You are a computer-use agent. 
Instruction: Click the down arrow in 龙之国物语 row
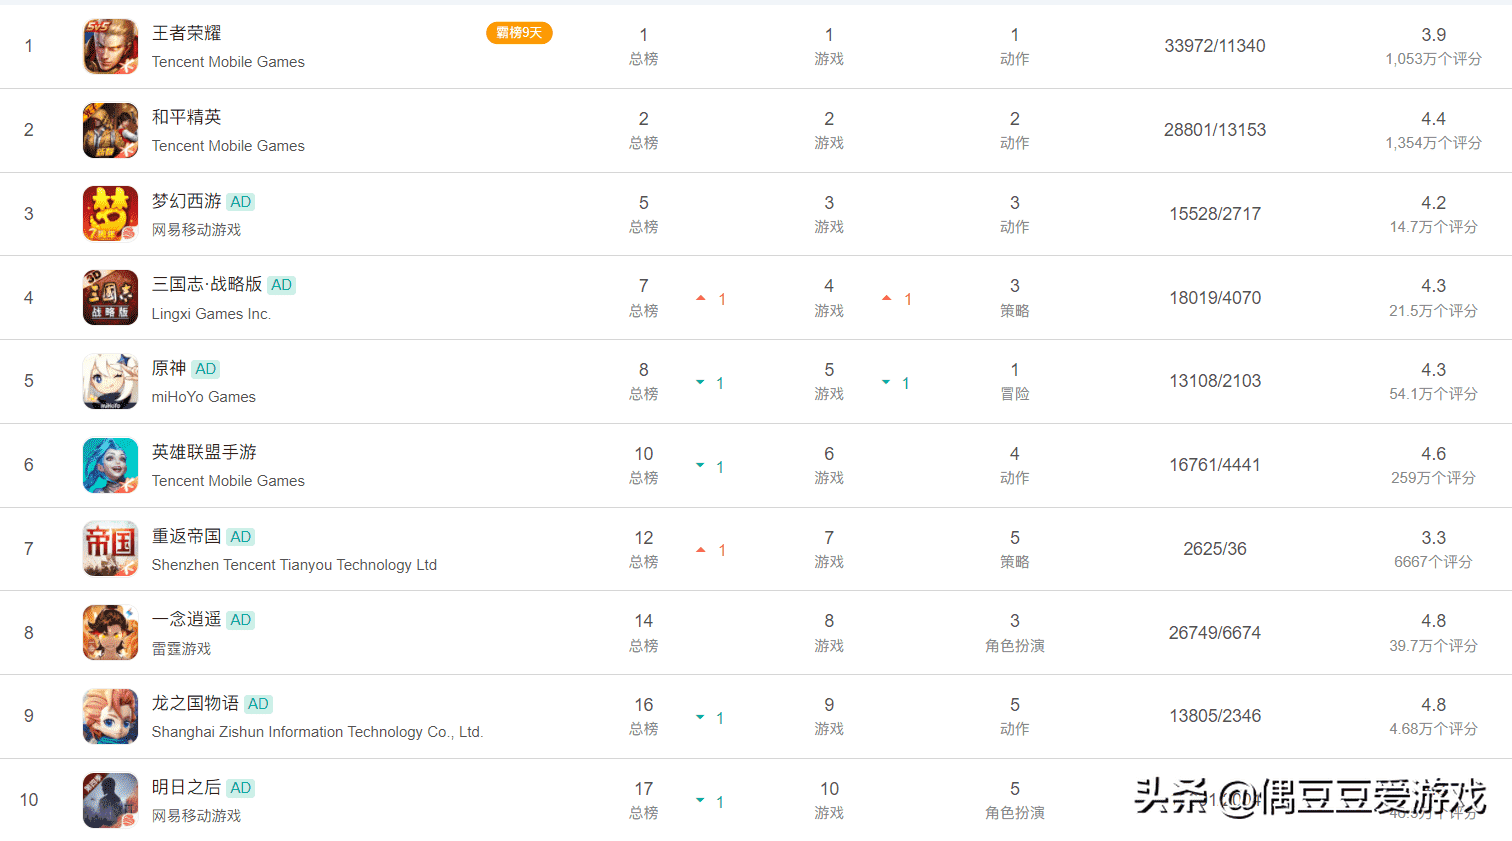[700, 717]
